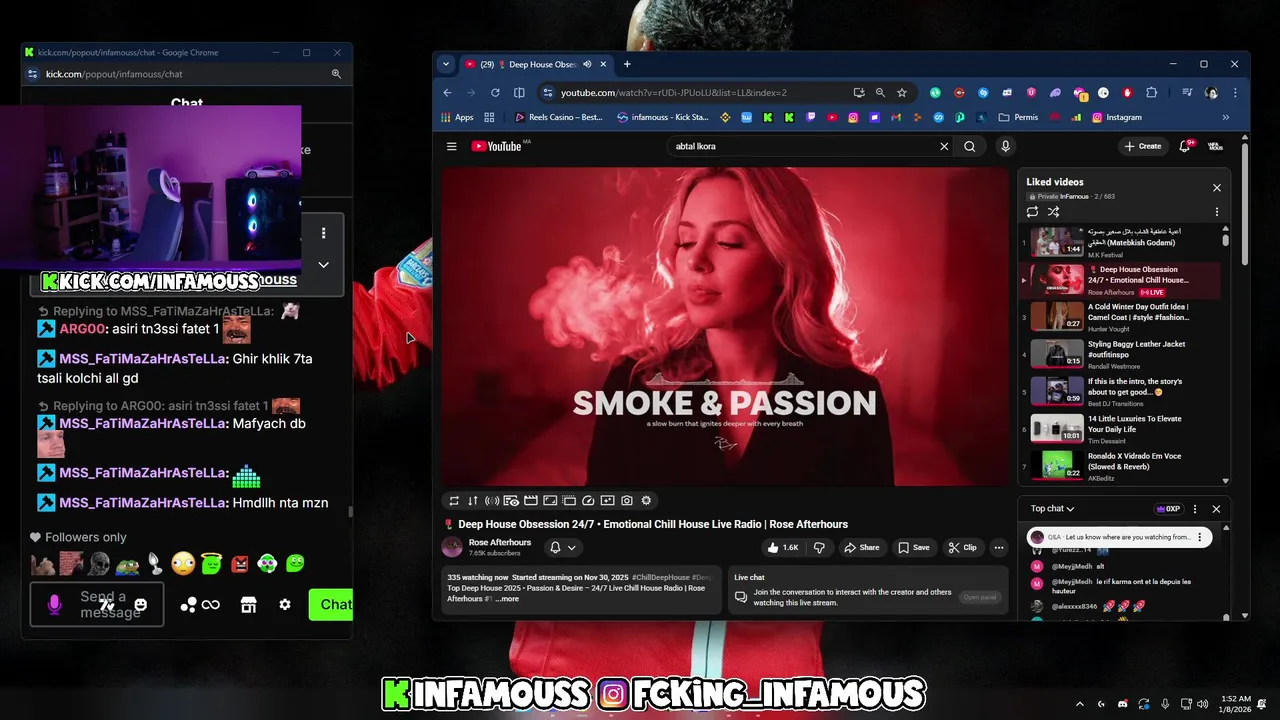Open Kick chat settings gear icon
The height and width of the screenshot is (720, 1280).
[285, 605]
